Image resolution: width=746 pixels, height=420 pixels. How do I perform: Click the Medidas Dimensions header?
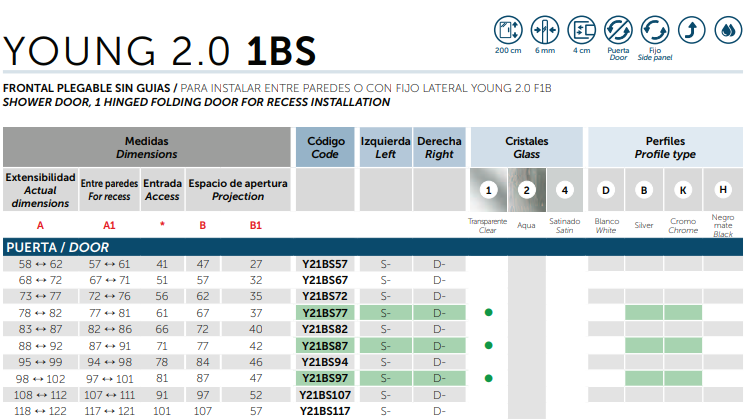(x=147, y=147)
